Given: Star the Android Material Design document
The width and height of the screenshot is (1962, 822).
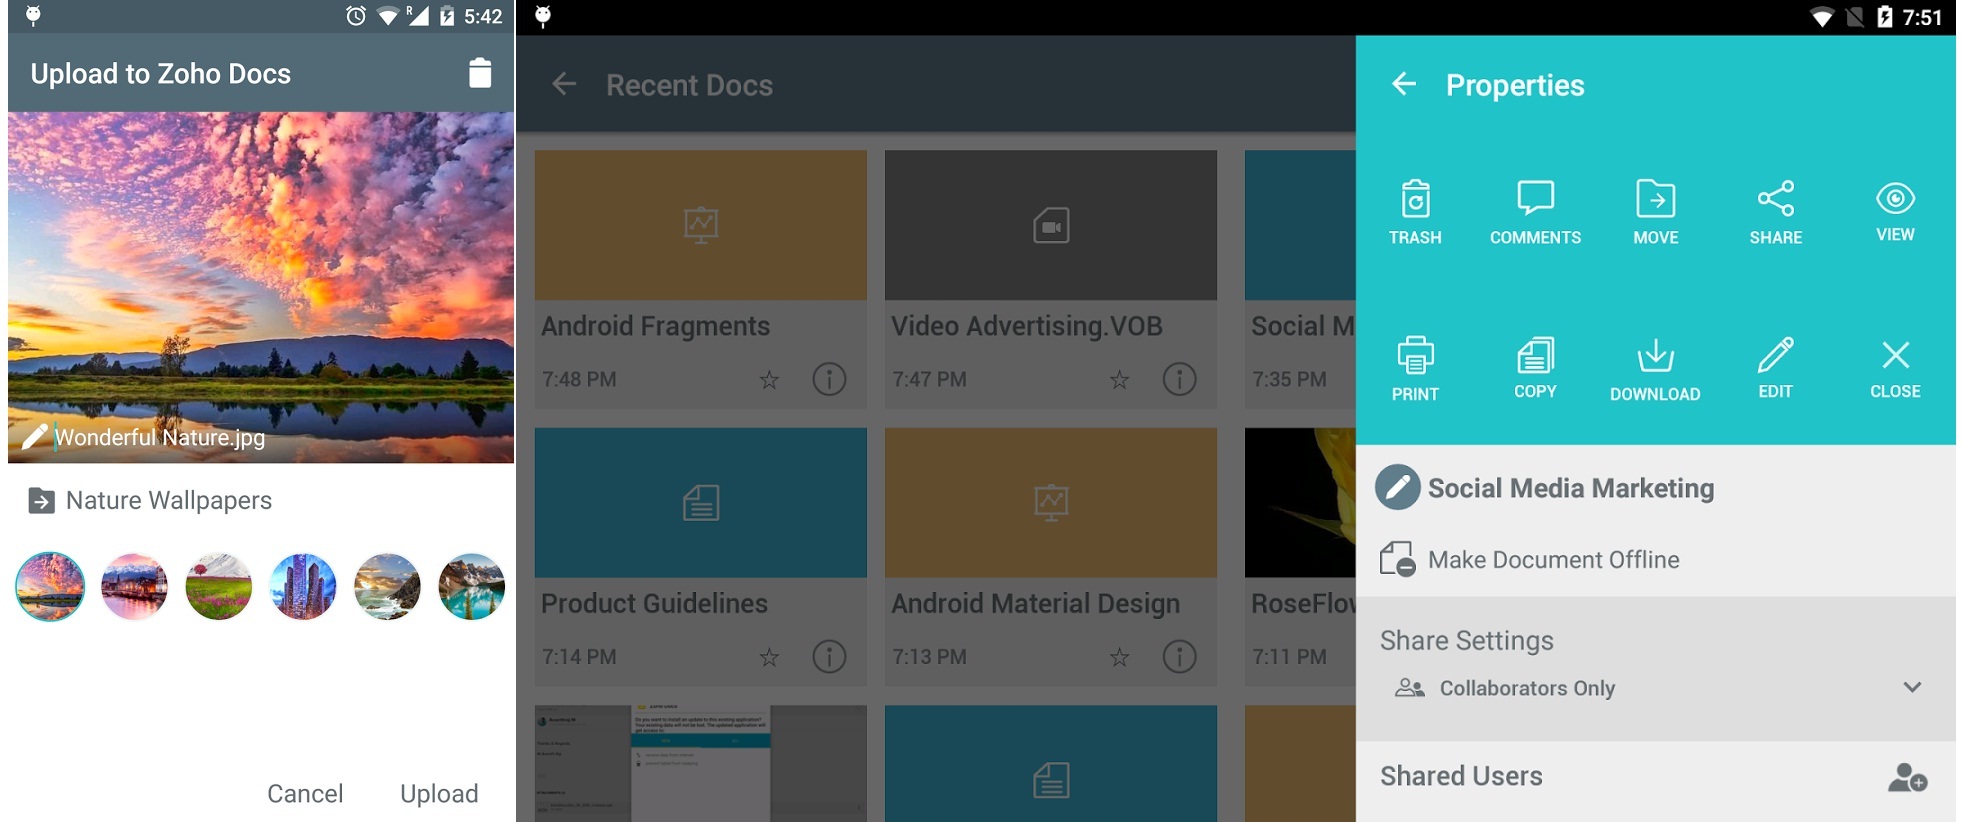Looking at the screenshot, I should (1119, 657).
